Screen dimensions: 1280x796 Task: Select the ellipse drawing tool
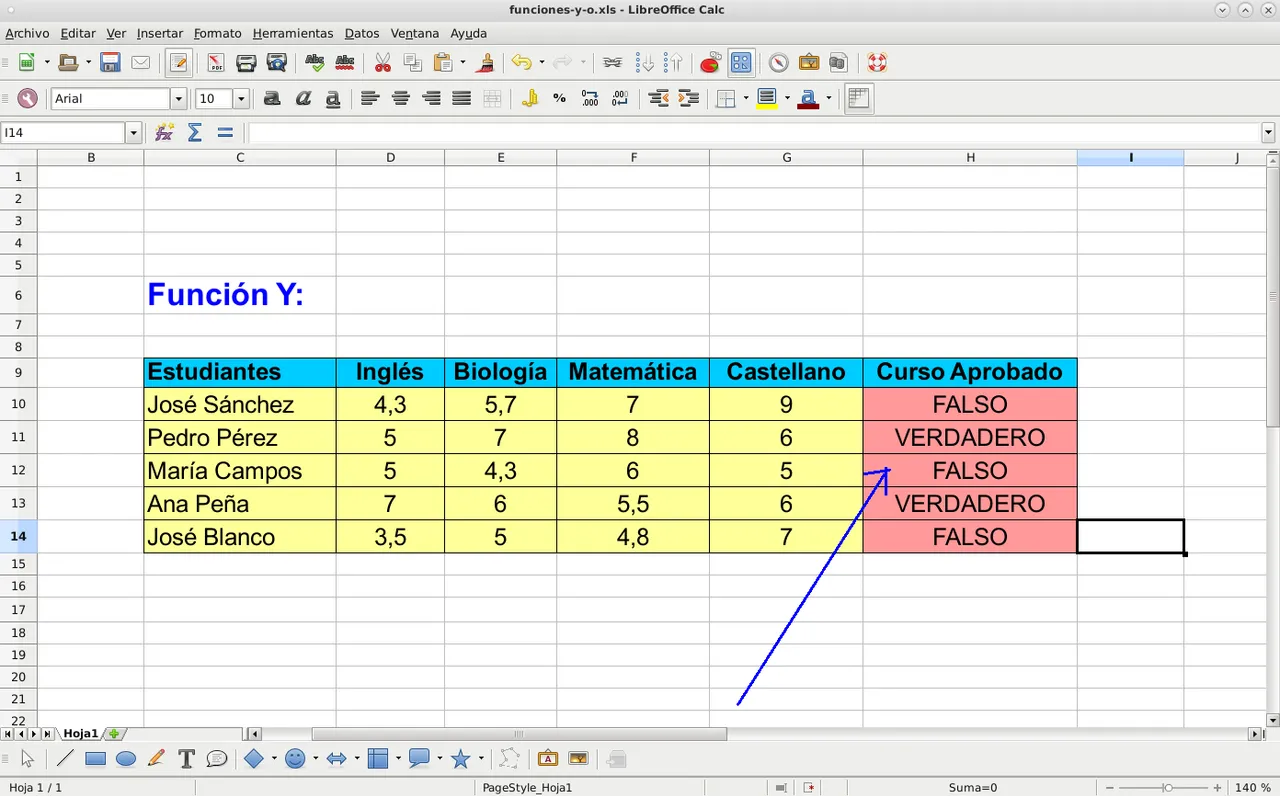tap(125, 758)
